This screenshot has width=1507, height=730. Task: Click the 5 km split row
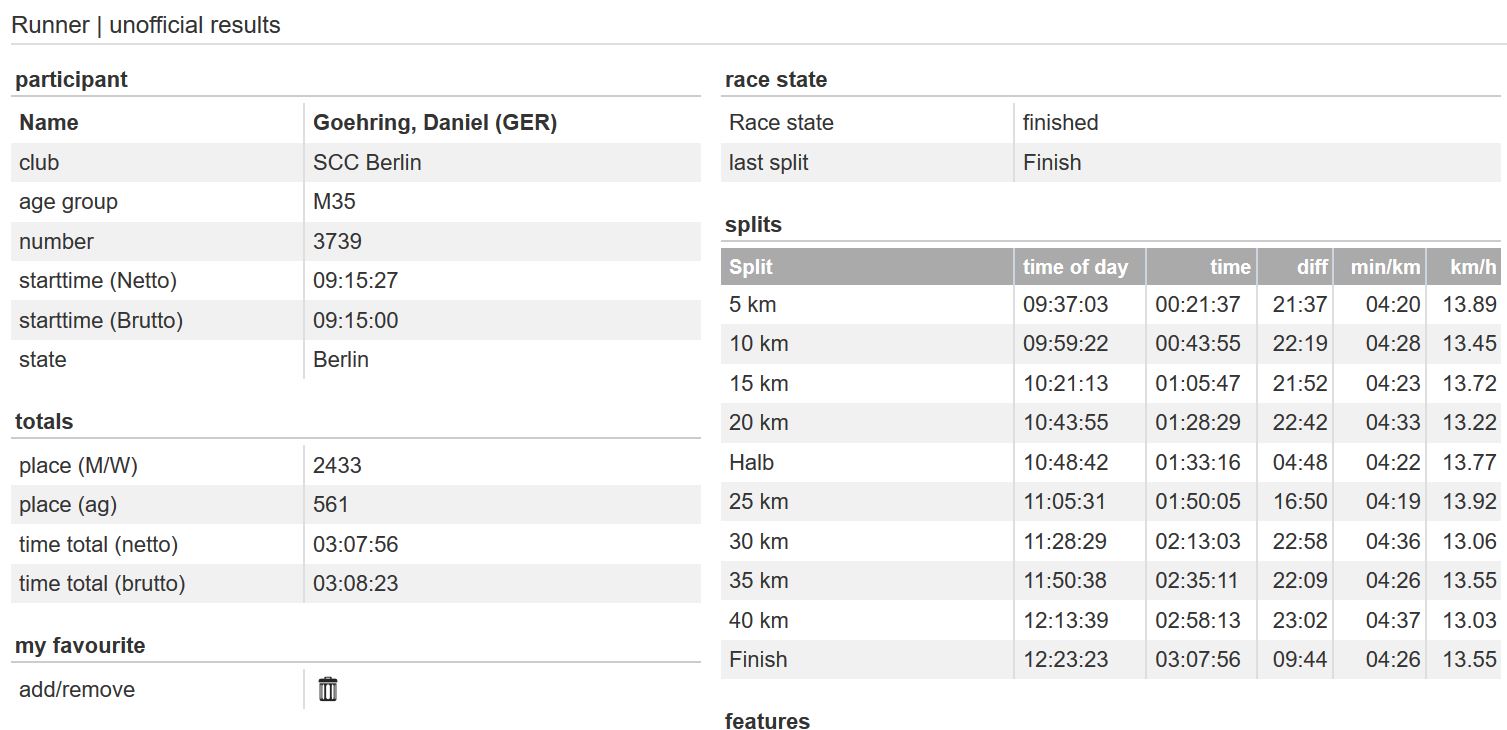1111,304
